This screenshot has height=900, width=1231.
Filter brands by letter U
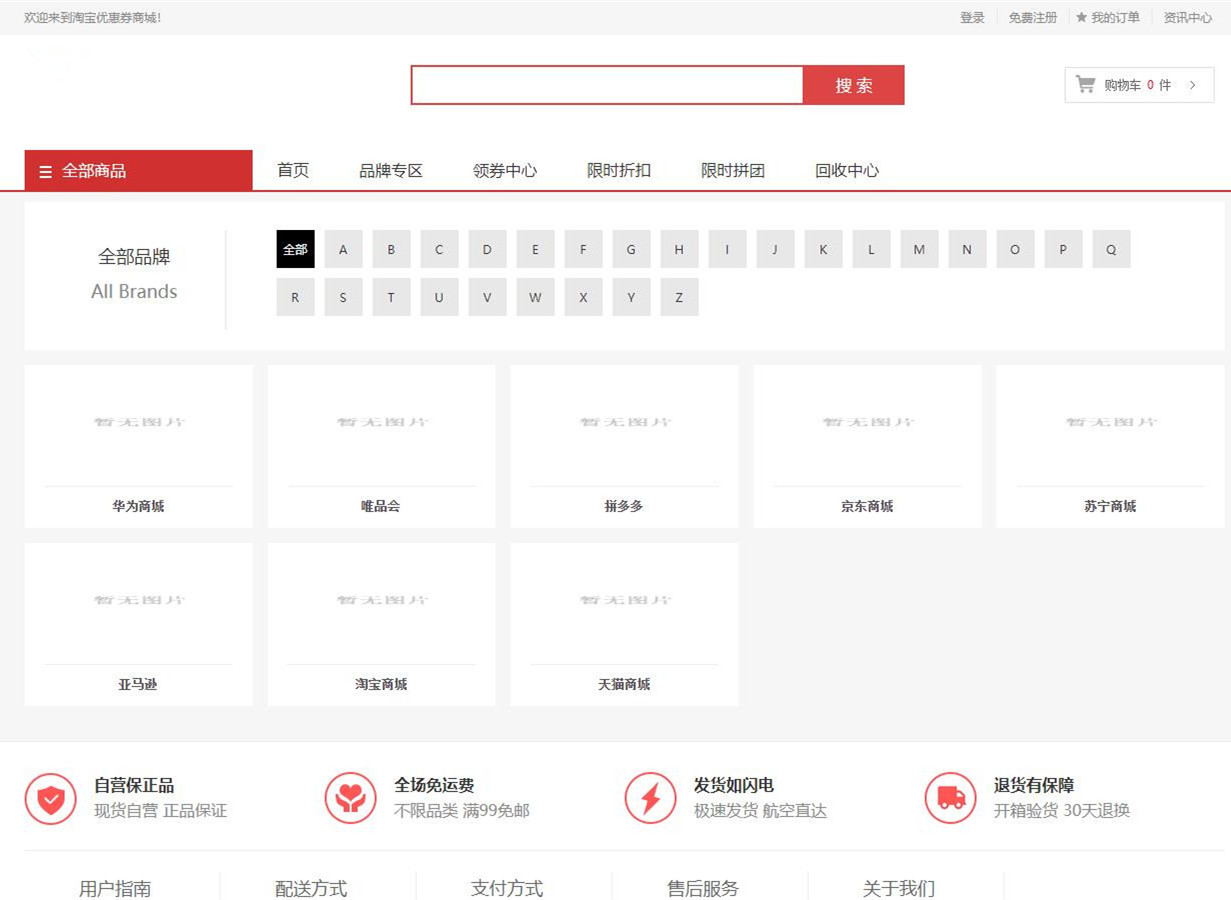click(x=439, y=297)
